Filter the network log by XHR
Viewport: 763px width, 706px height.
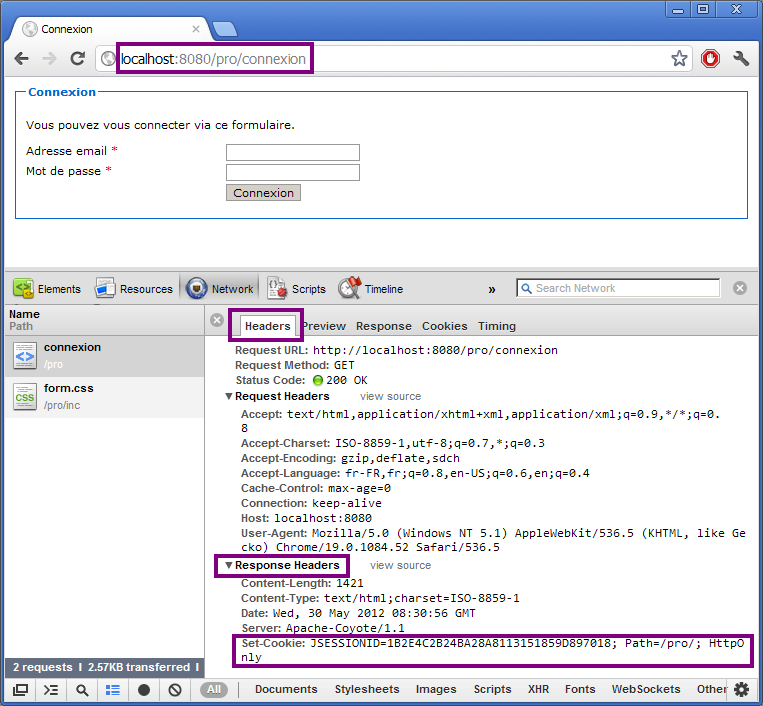click(x=538, y=689)
